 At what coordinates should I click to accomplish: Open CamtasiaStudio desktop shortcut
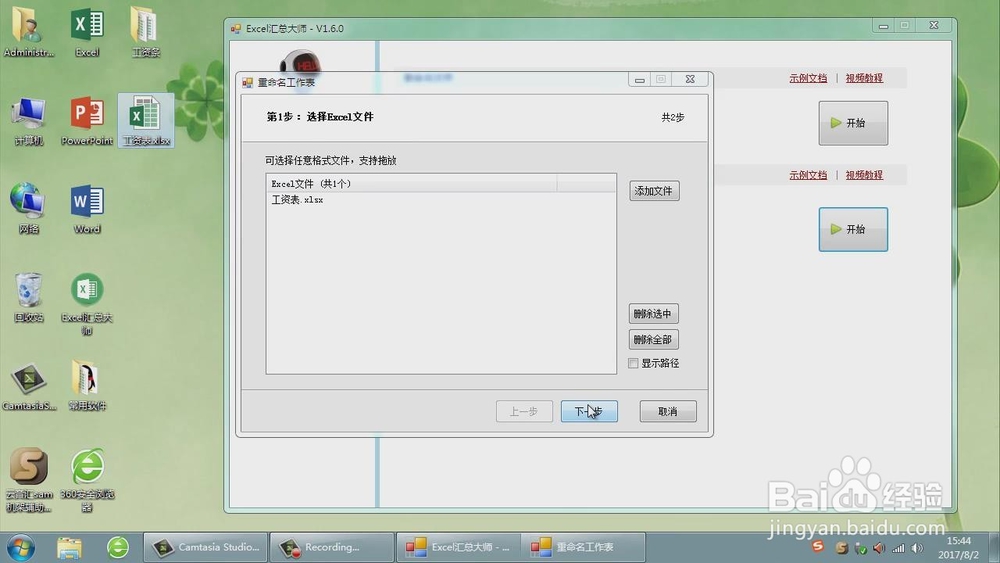coord(28,386)
